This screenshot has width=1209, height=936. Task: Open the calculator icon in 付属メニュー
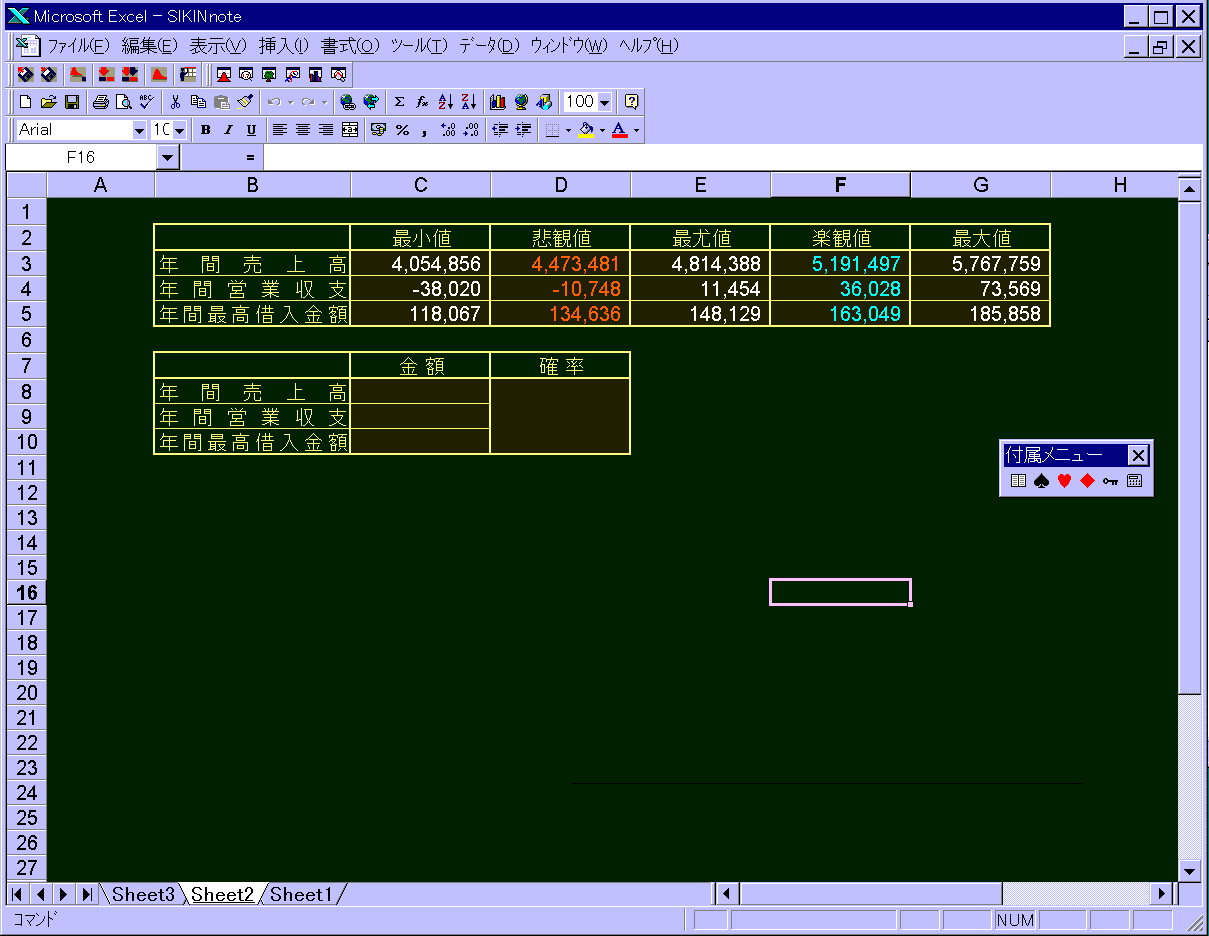pos(1134,481)
